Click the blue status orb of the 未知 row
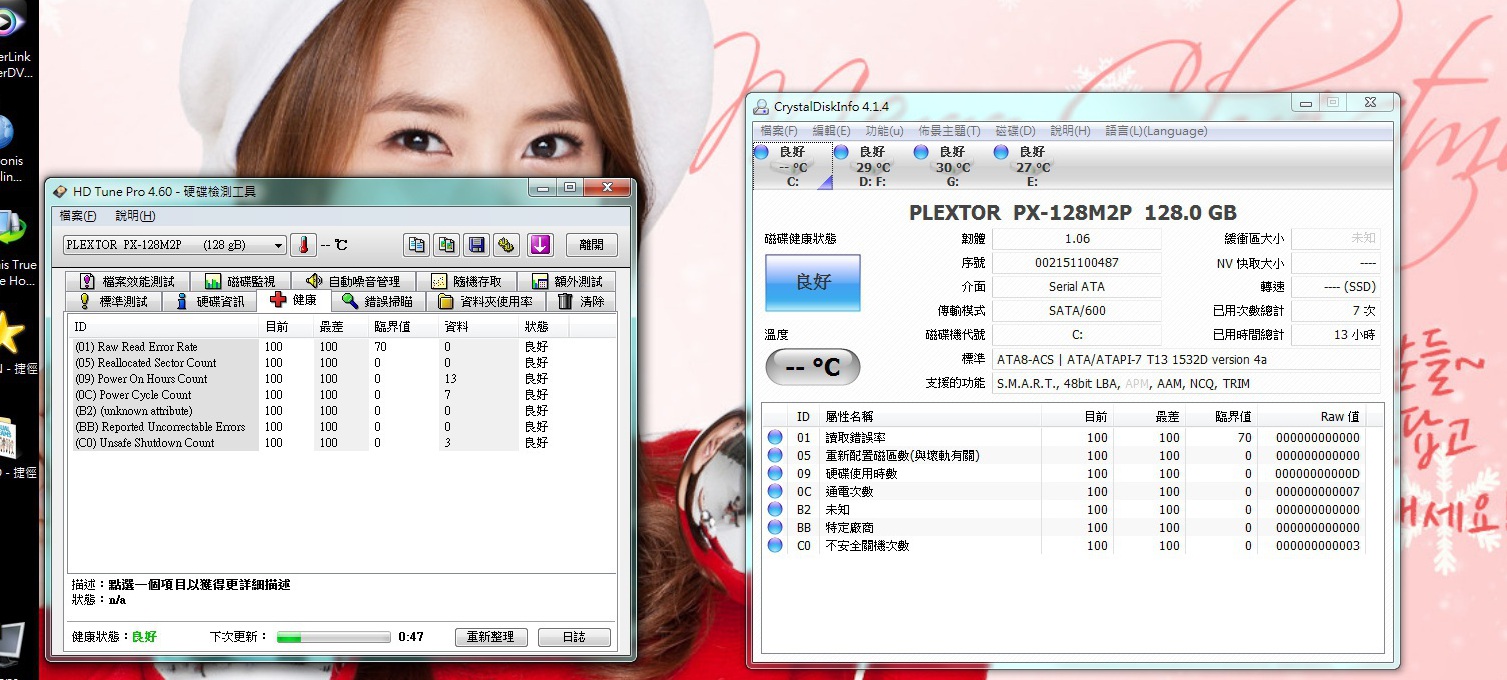 pyautogui.click(x=775, y=509)
